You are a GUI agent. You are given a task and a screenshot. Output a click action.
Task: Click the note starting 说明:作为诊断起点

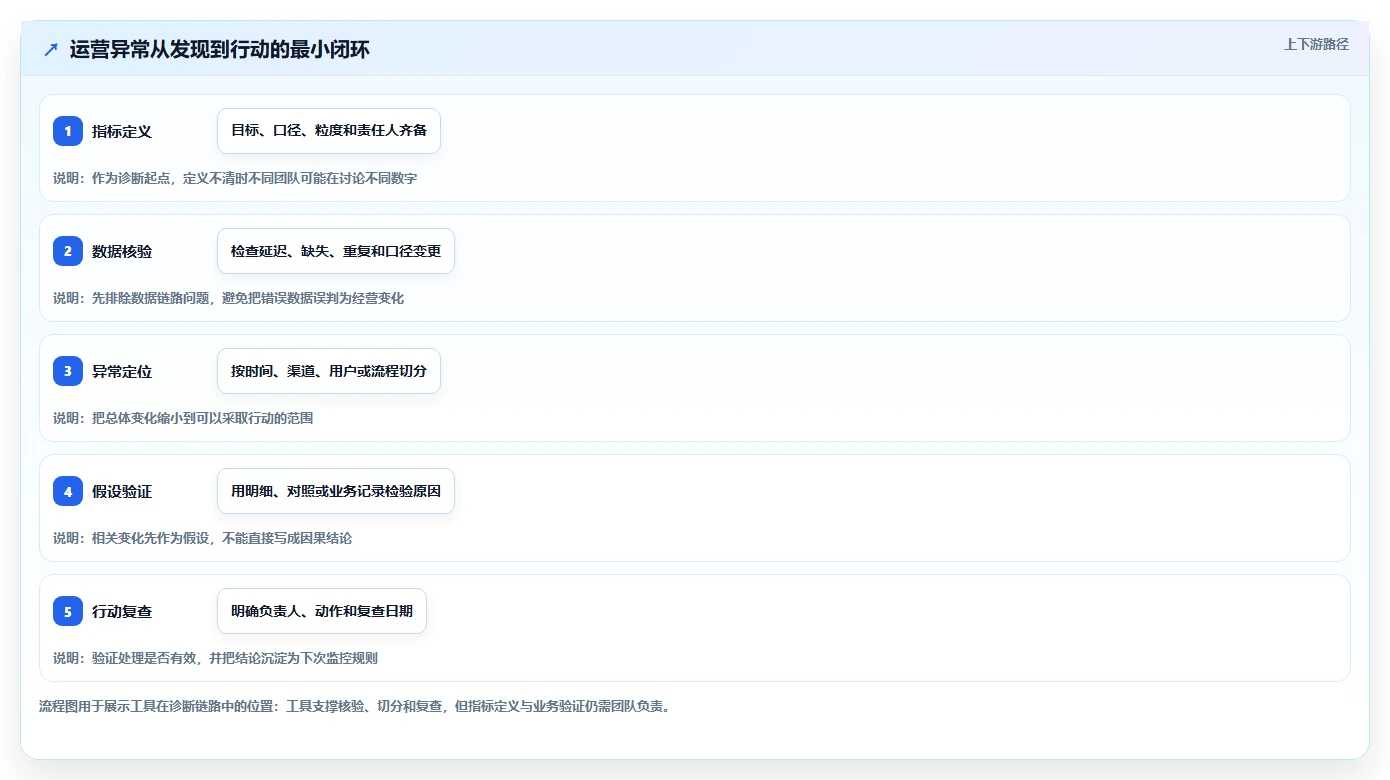[x=235, y=178]
